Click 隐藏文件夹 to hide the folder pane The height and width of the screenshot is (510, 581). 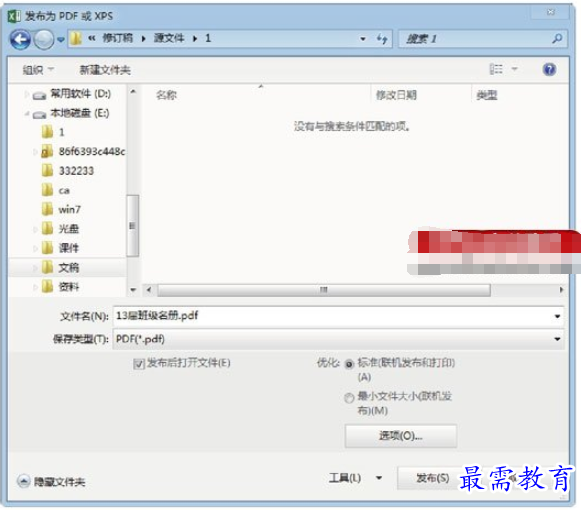pos(59,482)
